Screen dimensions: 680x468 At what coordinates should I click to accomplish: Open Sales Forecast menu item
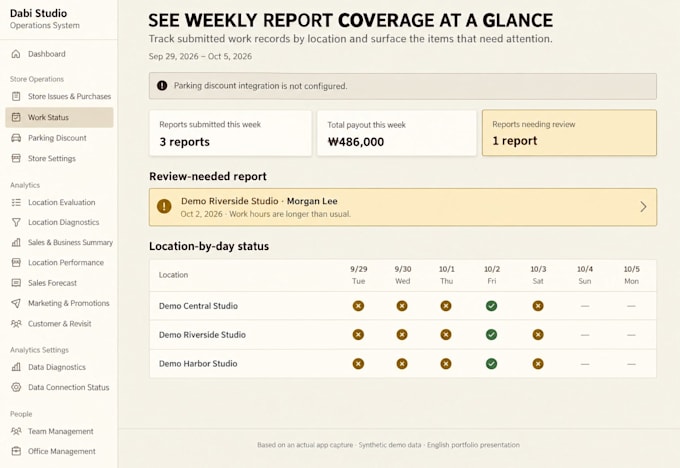tap(59, 283)
